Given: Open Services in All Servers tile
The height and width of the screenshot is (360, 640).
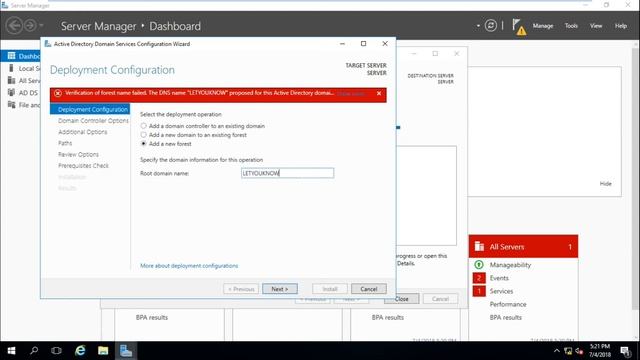Looking at the screenshot, I should [x=501, y=291].
